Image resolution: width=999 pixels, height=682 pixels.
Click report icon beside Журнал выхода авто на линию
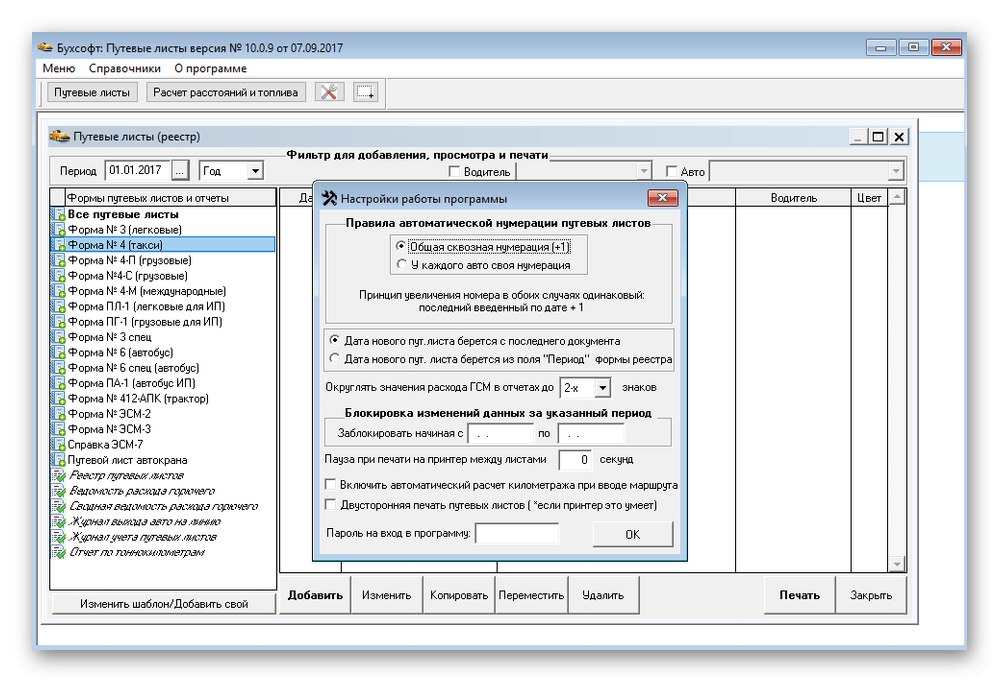tap(59, 521)
